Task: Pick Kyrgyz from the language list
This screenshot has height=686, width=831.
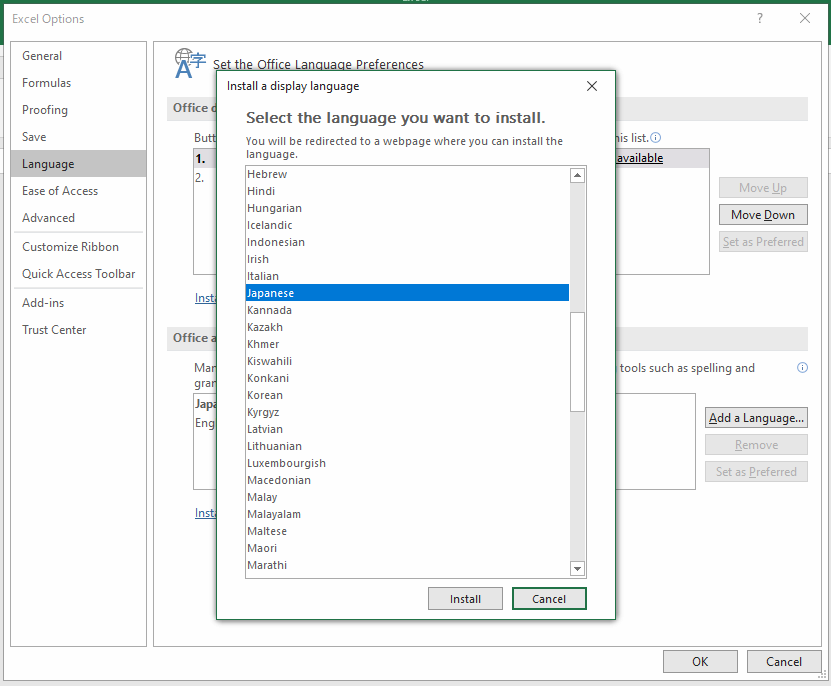Action: click(x=407, y=412)
